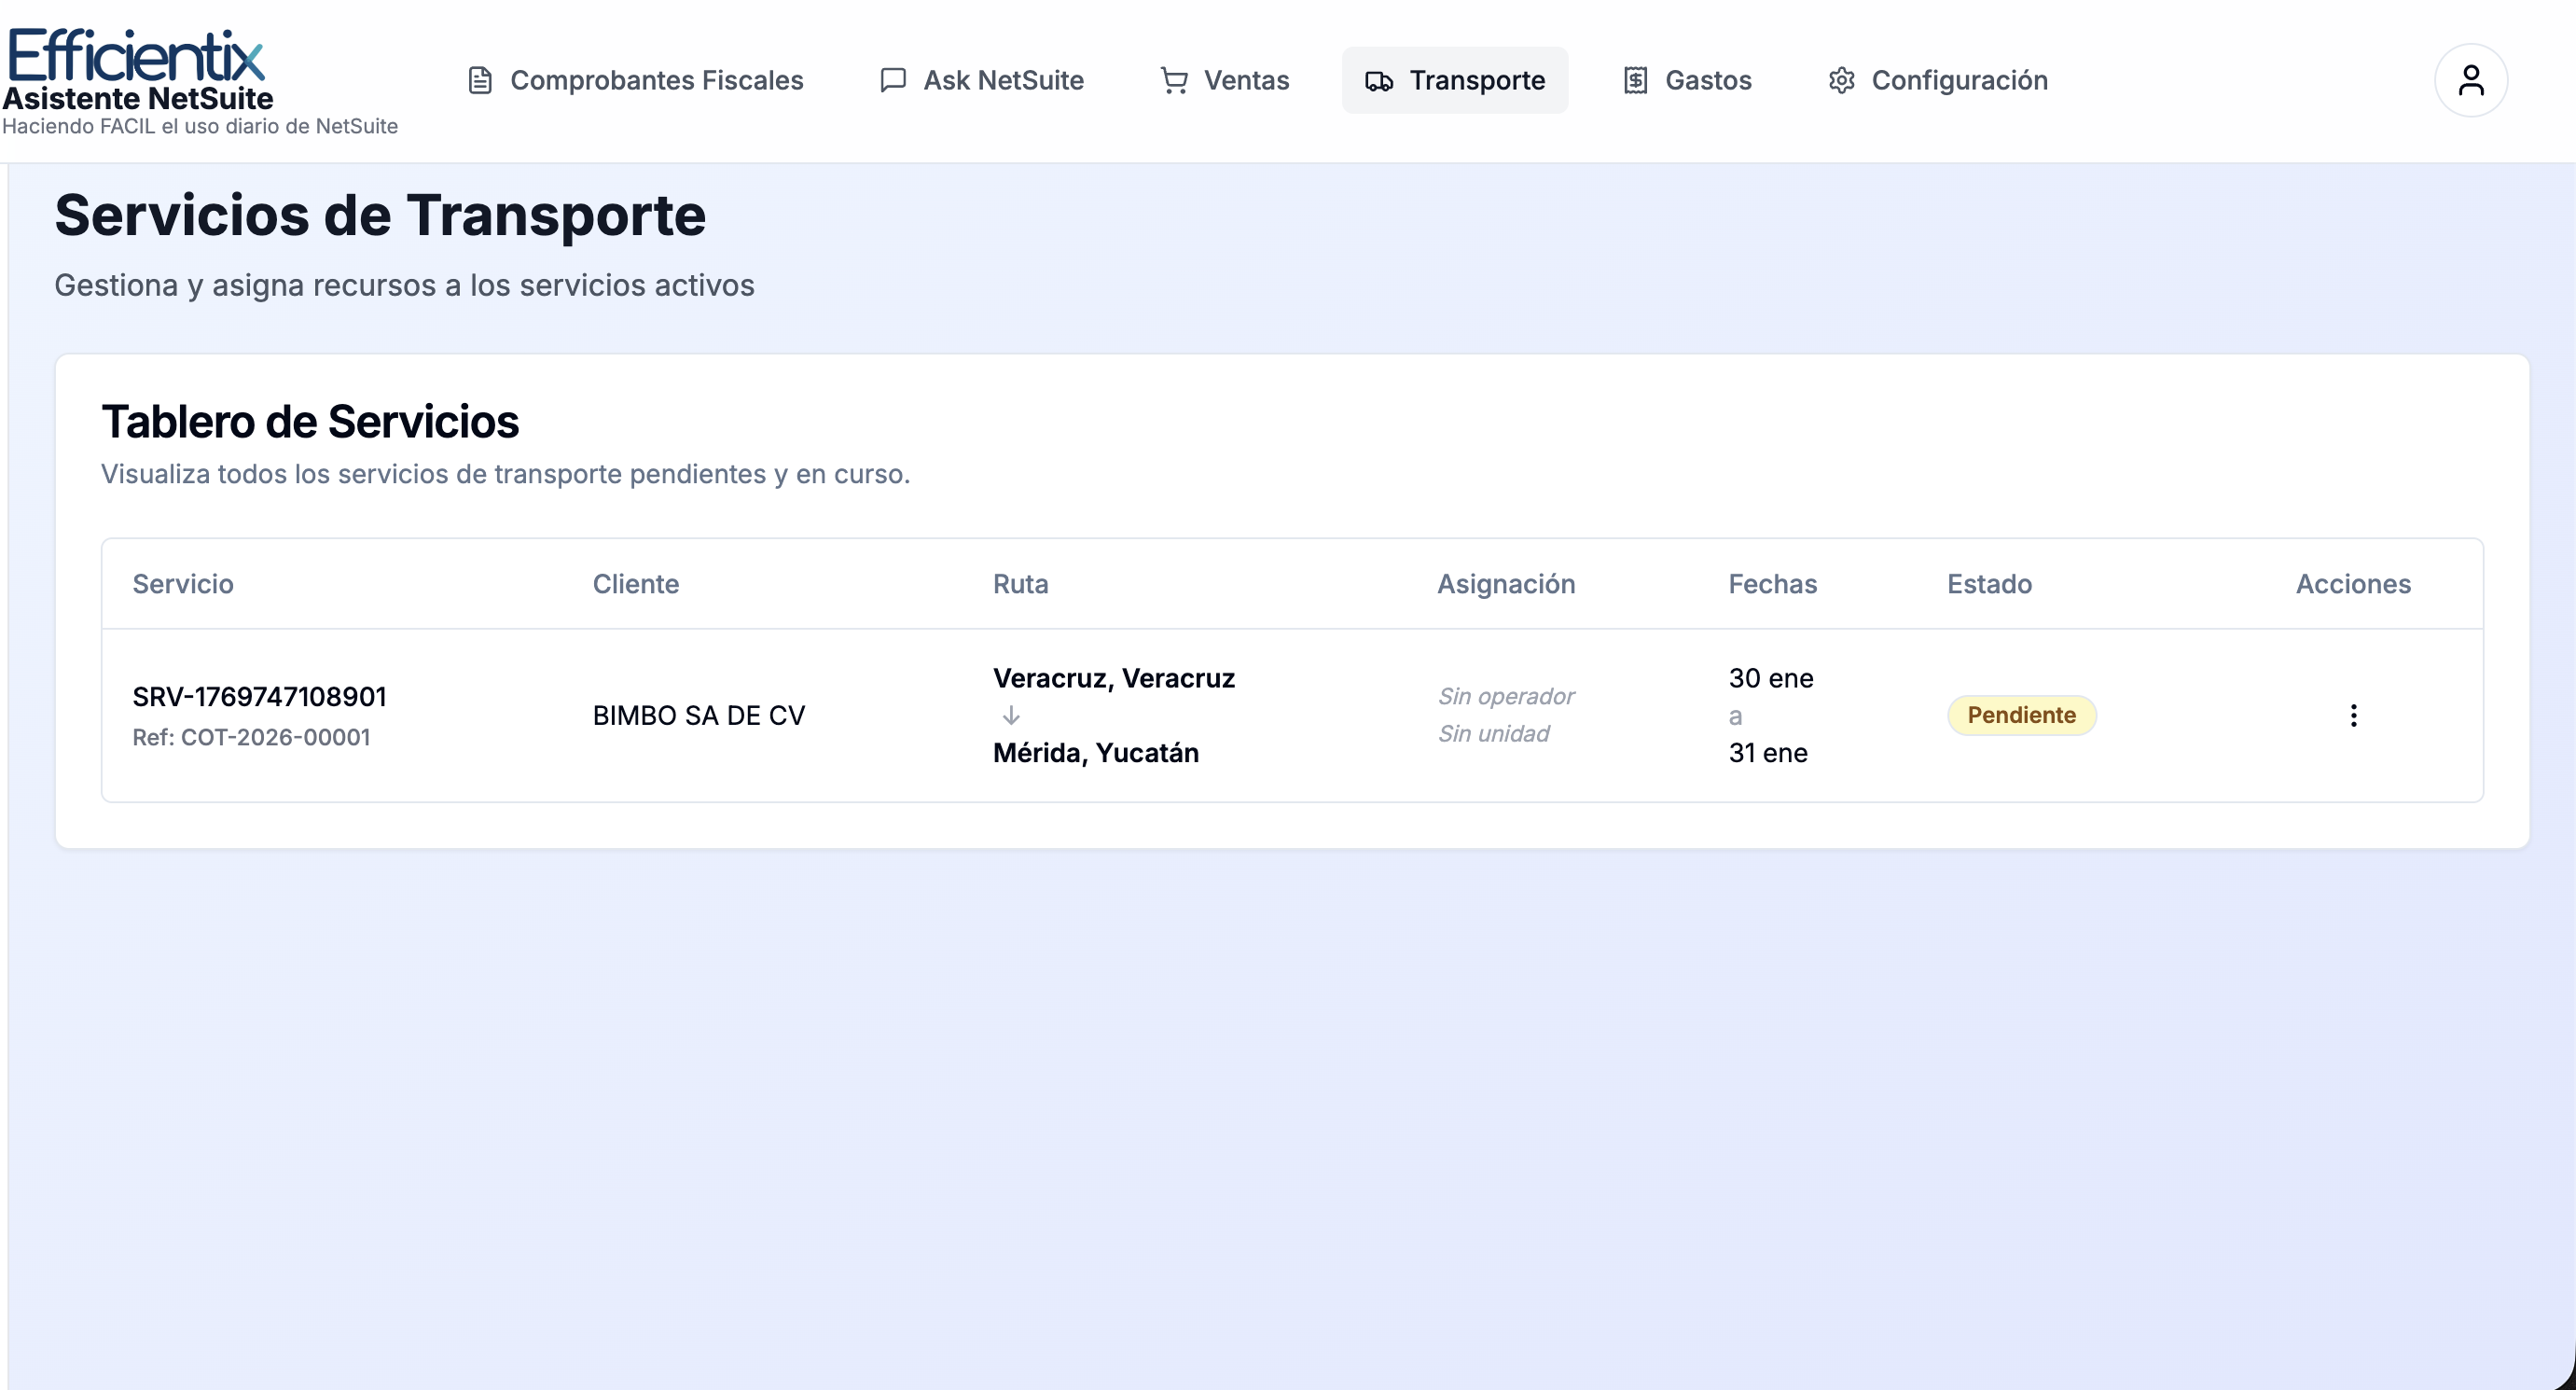The width and height of the screenshot is (2576, 1390).
Task: Click the Efficientix logo
Action: click(135, 55)
